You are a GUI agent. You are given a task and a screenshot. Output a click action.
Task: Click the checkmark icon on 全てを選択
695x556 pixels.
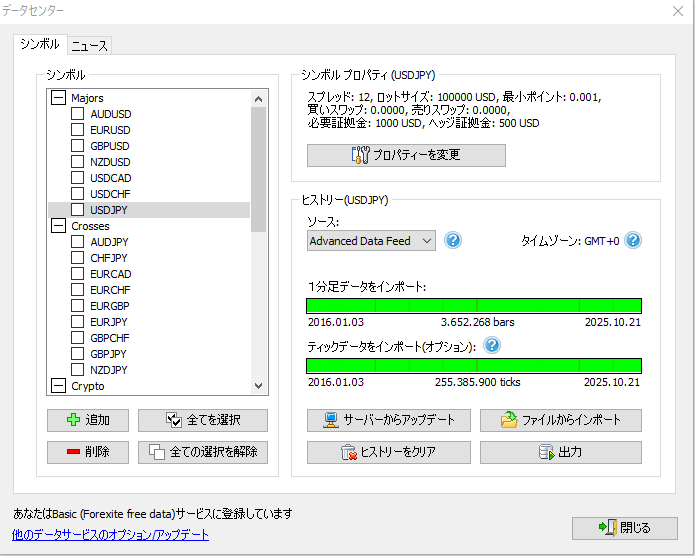click(174, 419)
